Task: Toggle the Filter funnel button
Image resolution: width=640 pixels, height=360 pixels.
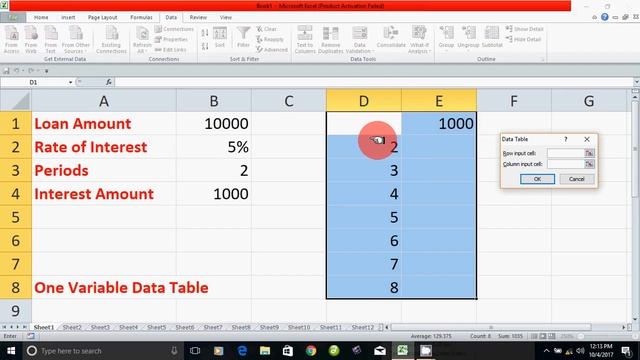Action: 243,37
